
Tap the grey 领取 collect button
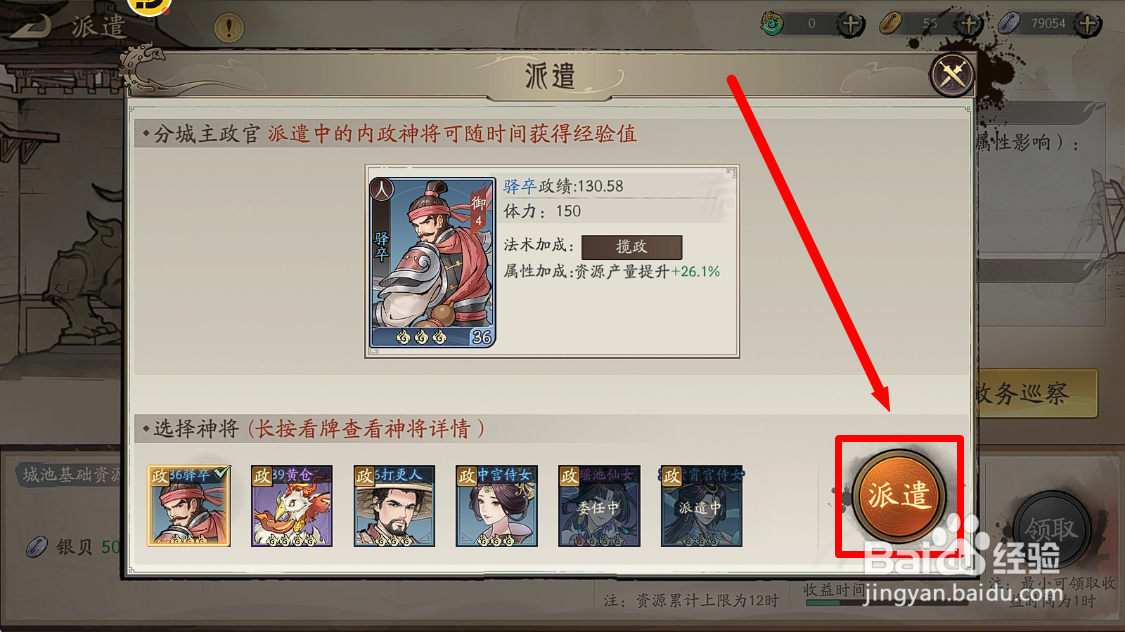coord(1051,529)
